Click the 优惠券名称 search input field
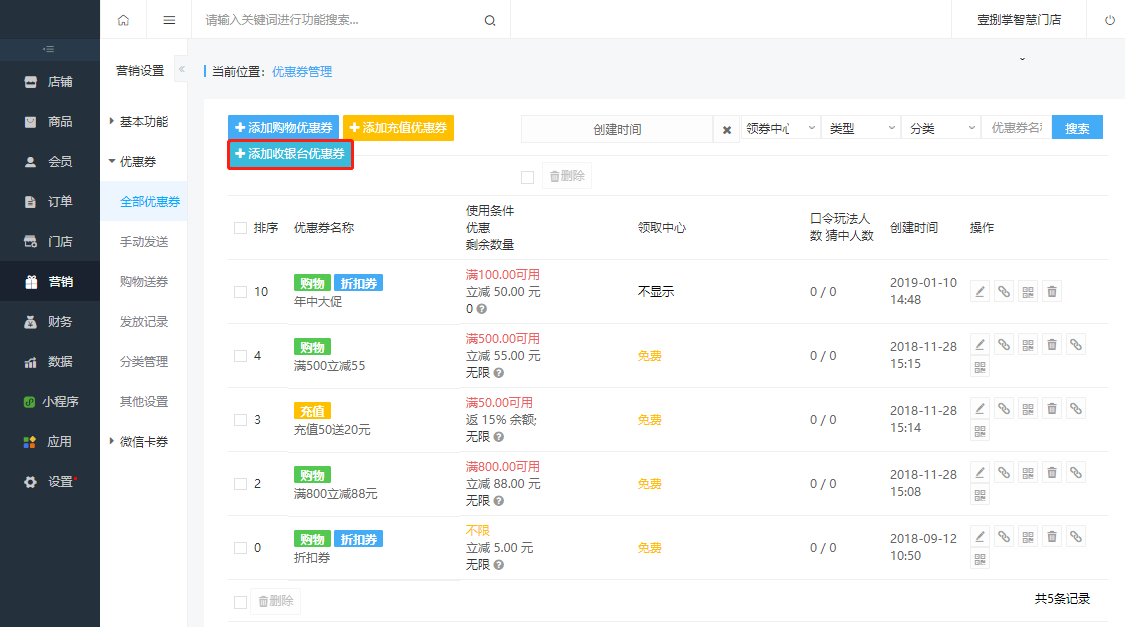 pyautogui.click(x=1016, y=128)
